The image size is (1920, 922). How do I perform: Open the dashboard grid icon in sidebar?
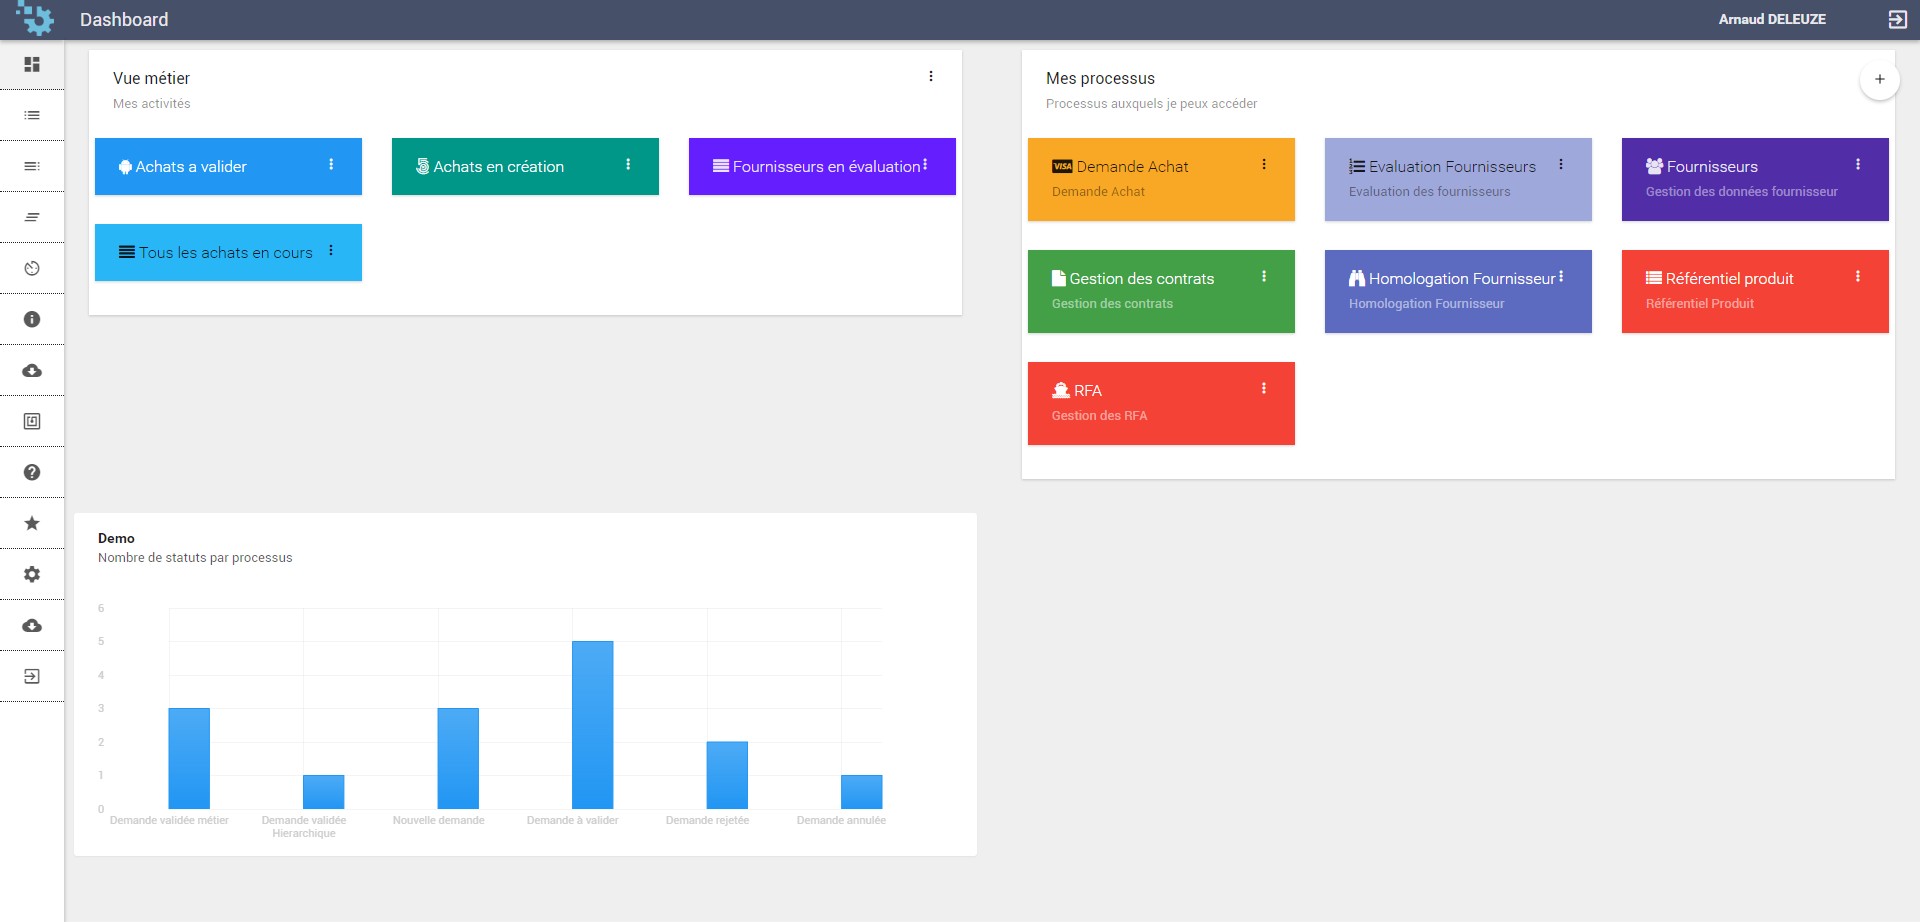(32, 64)
